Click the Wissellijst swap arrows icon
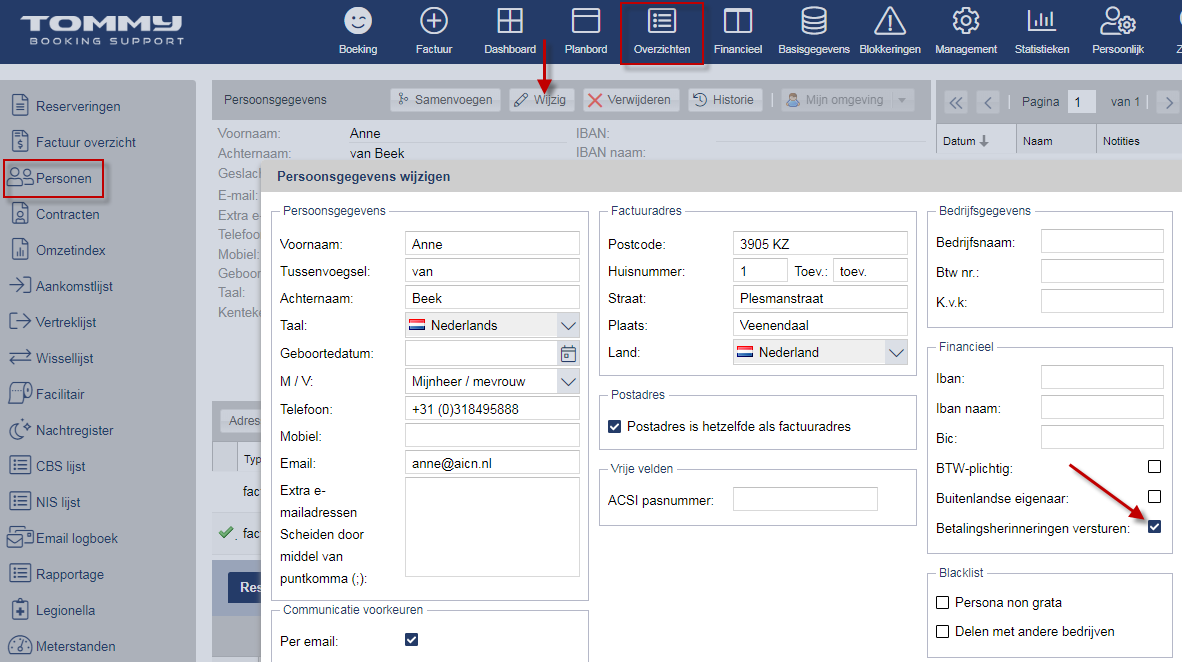The height and width of the screenshot is (662, 1182). (20, 357)
